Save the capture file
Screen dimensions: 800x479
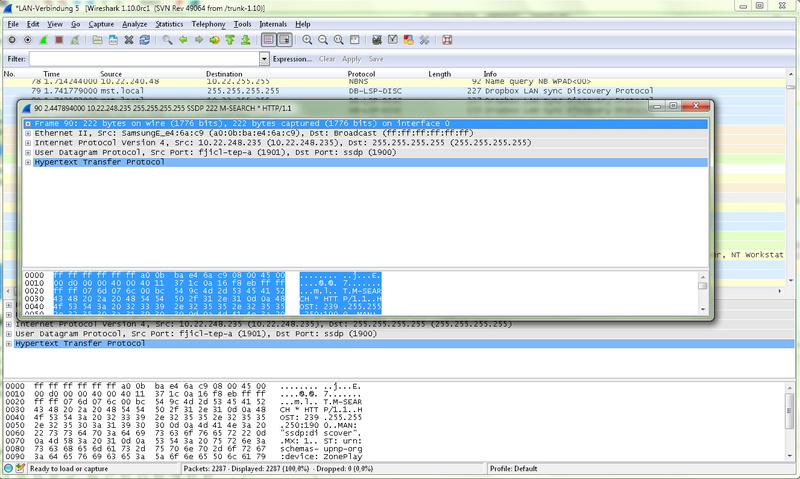(x=113, y=40)
